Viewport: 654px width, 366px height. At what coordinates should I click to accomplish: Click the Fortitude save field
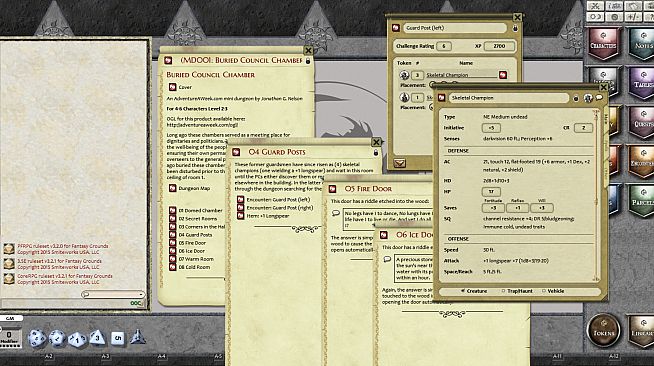(x=493, y=208)
